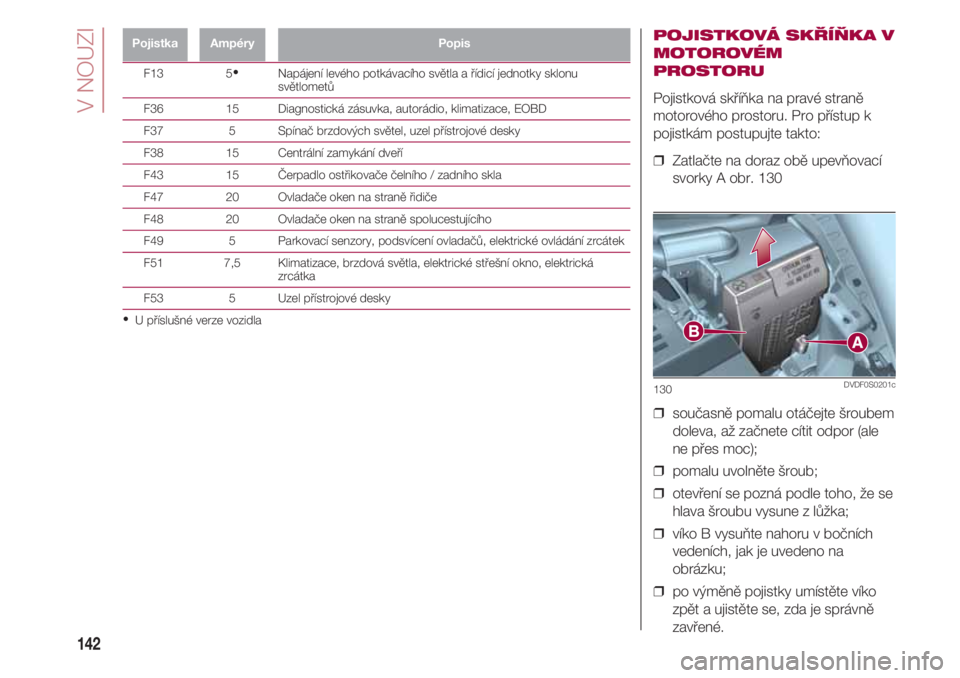Click description 'Ovladače oken na straně řidiče'

coord(358,197)
